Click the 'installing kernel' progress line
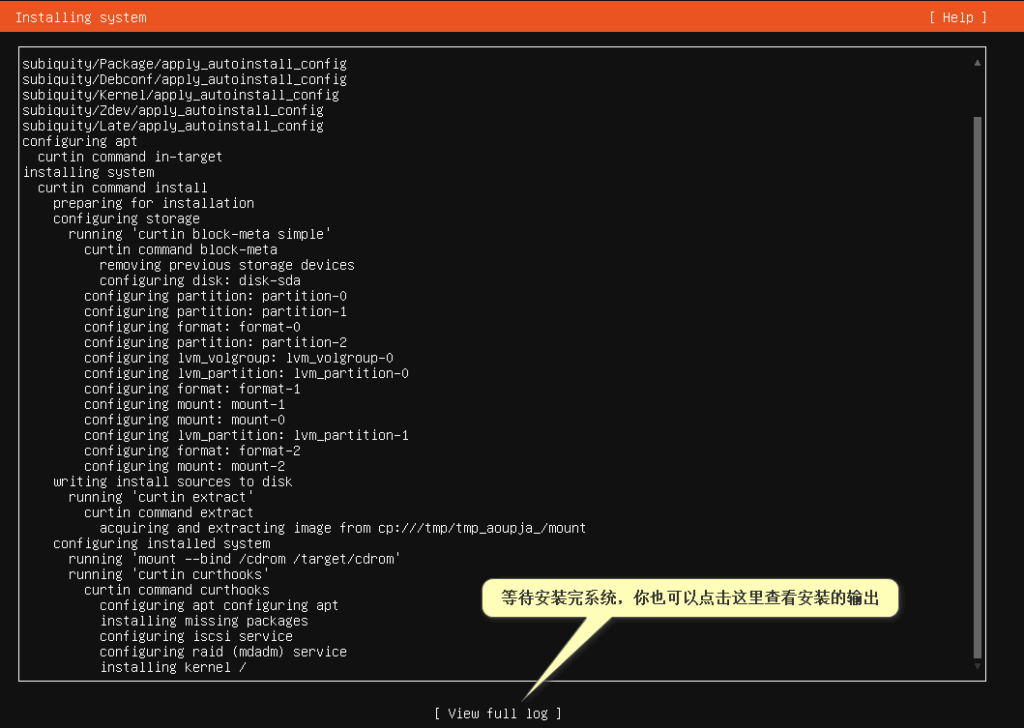Image resolution: width=1024 pixels, height=728 pixels. [x=172, y=667]
